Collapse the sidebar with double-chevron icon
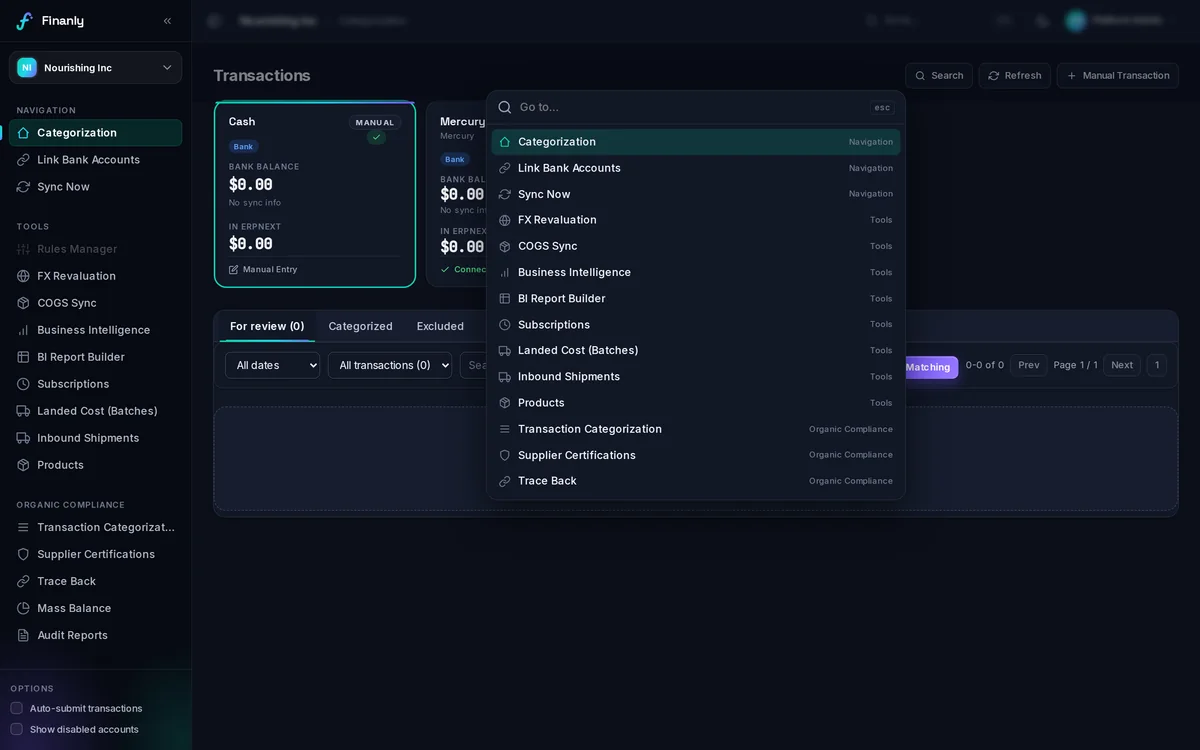The image size is (1200, 750). click(167, 21)
